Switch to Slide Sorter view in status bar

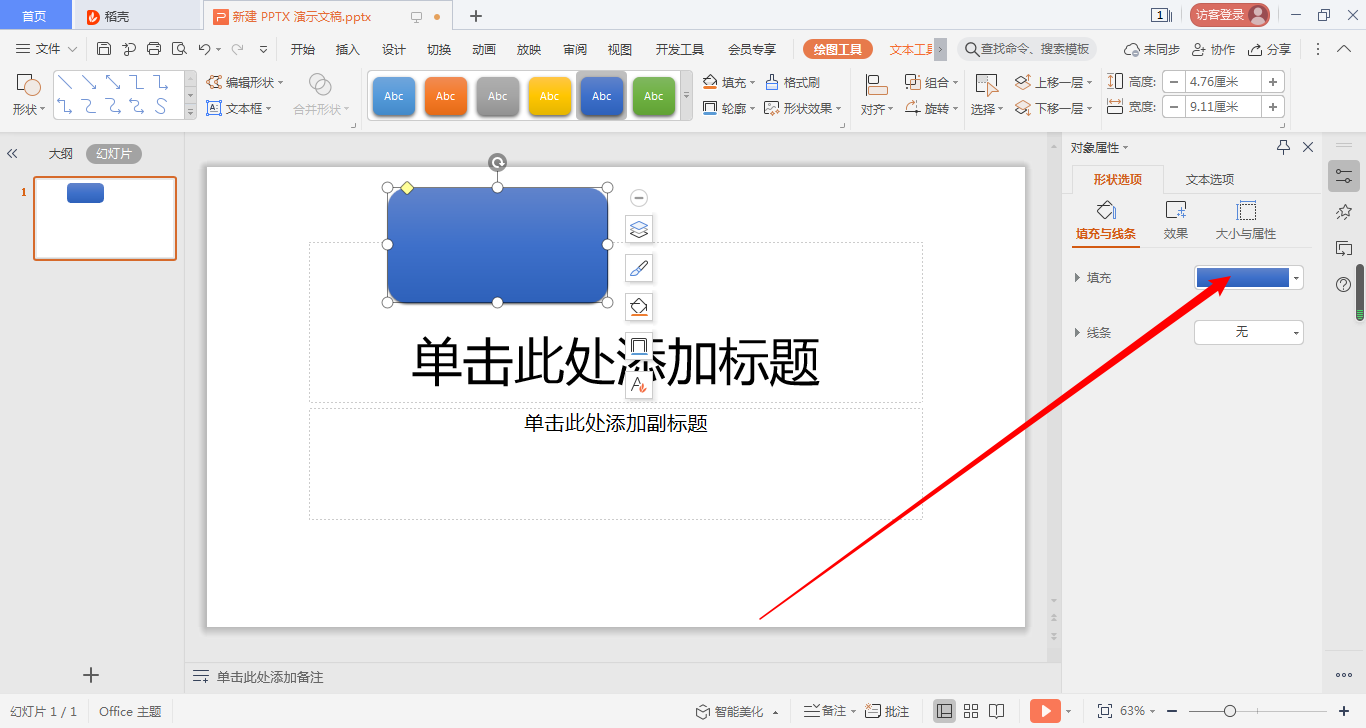click(971, 711)
